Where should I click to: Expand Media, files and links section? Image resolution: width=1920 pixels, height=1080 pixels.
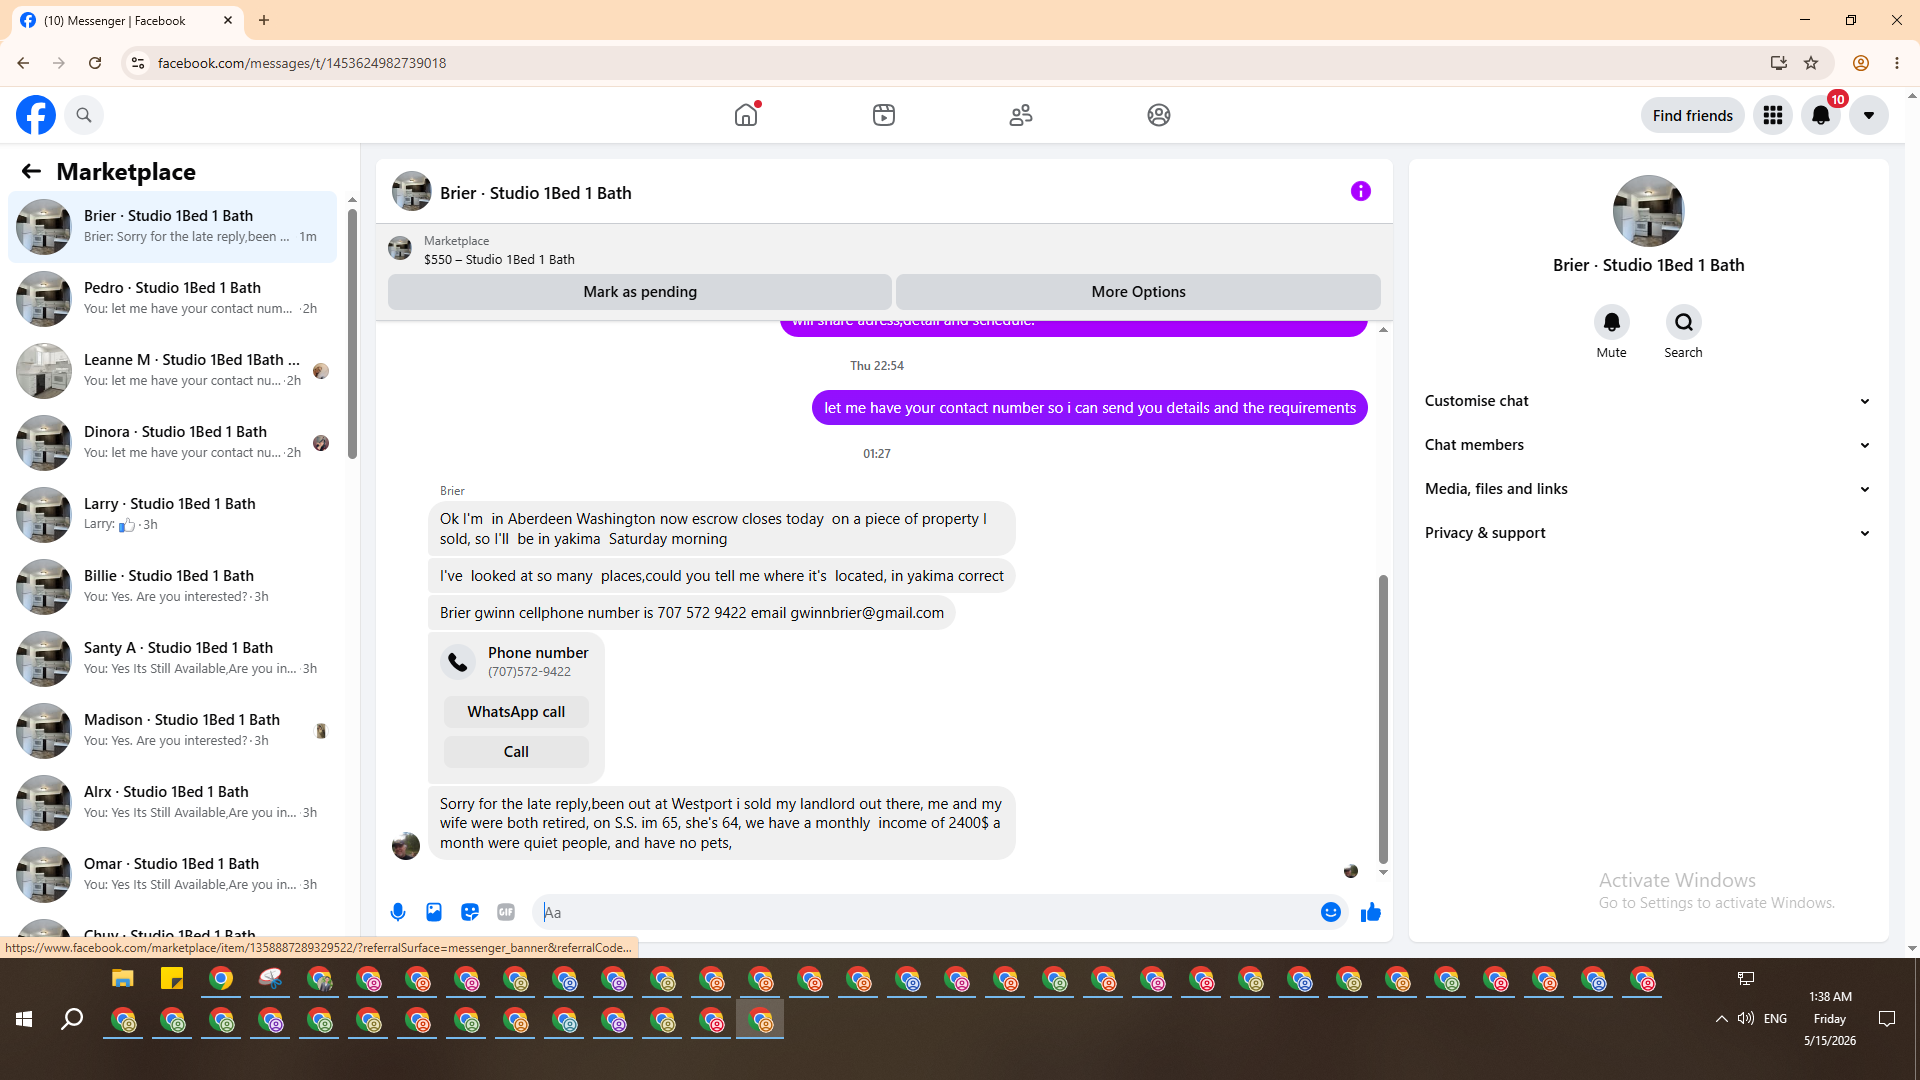1648,489
